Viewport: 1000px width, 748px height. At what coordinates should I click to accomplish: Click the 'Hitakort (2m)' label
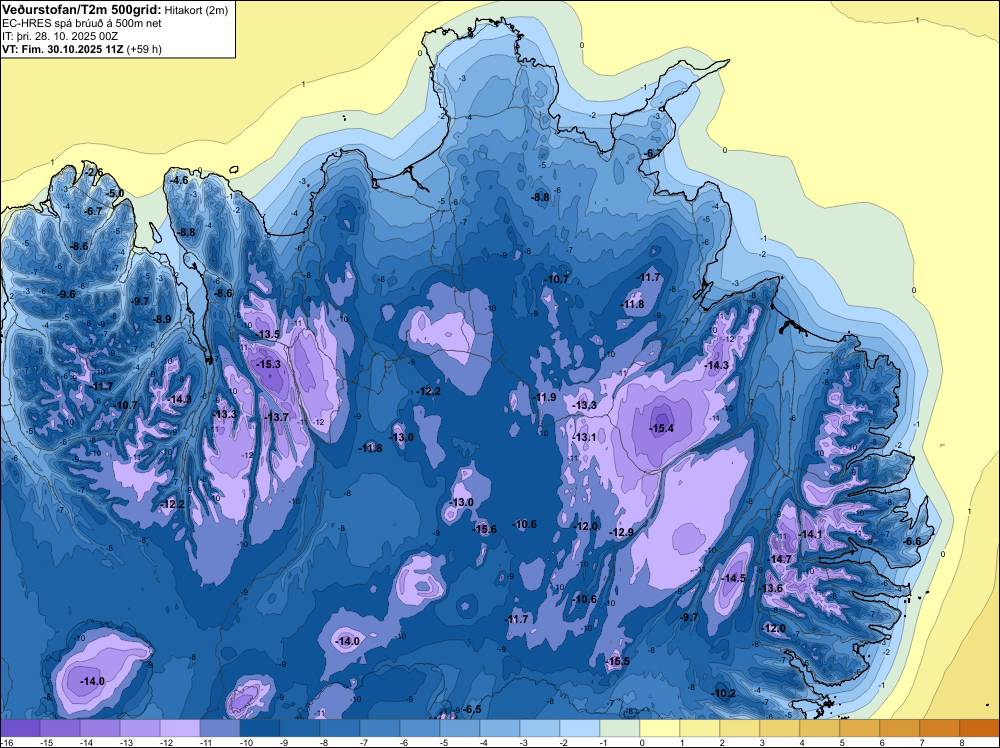[x=196, y=9]
